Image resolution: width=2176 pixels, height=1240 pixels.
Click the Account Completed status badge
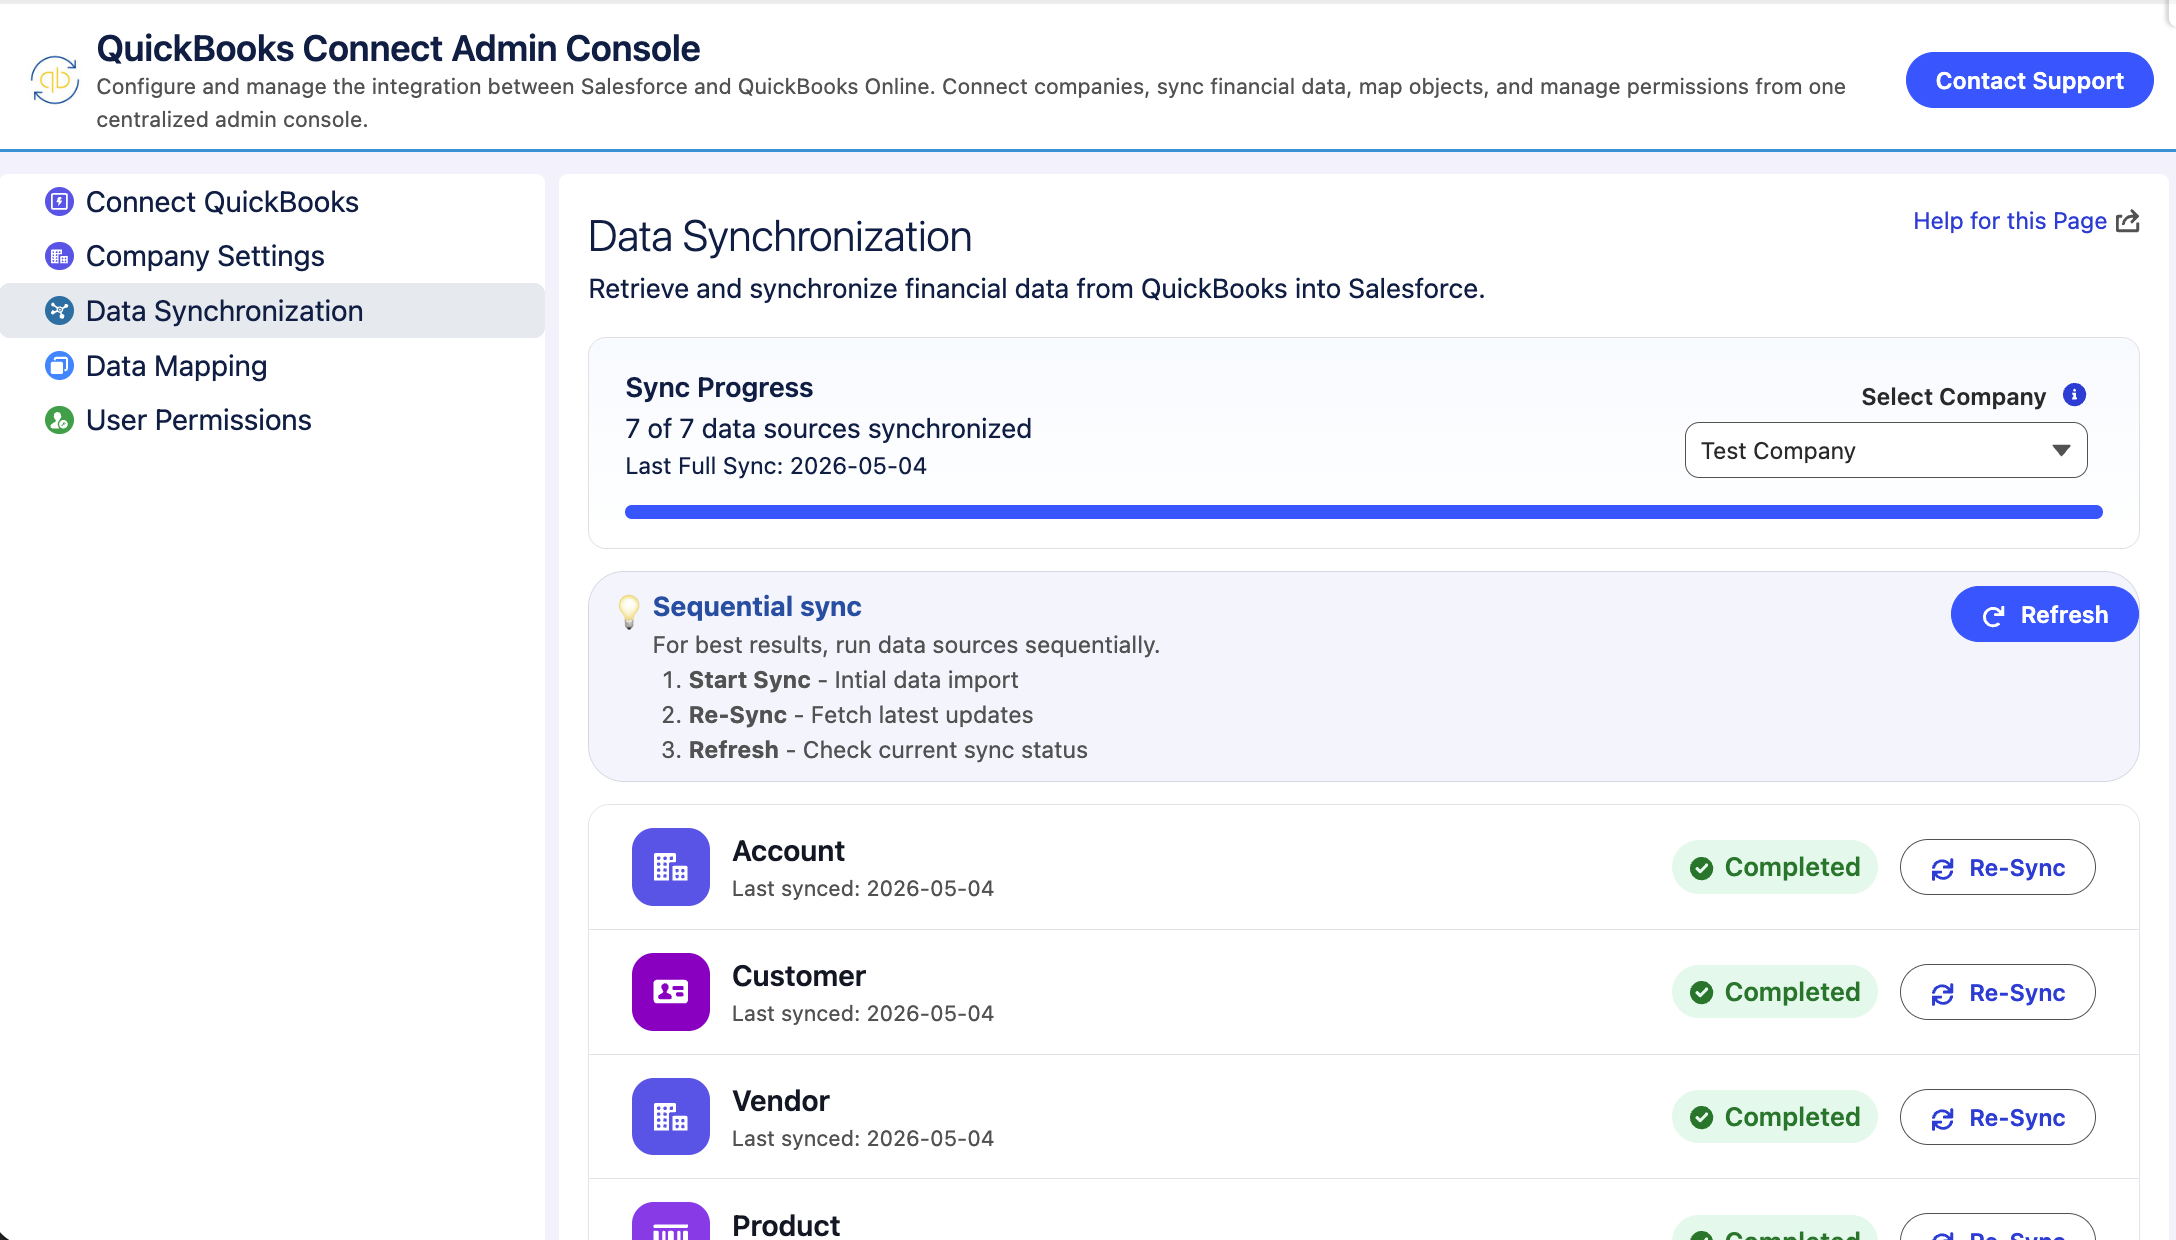click(1775, 867)
